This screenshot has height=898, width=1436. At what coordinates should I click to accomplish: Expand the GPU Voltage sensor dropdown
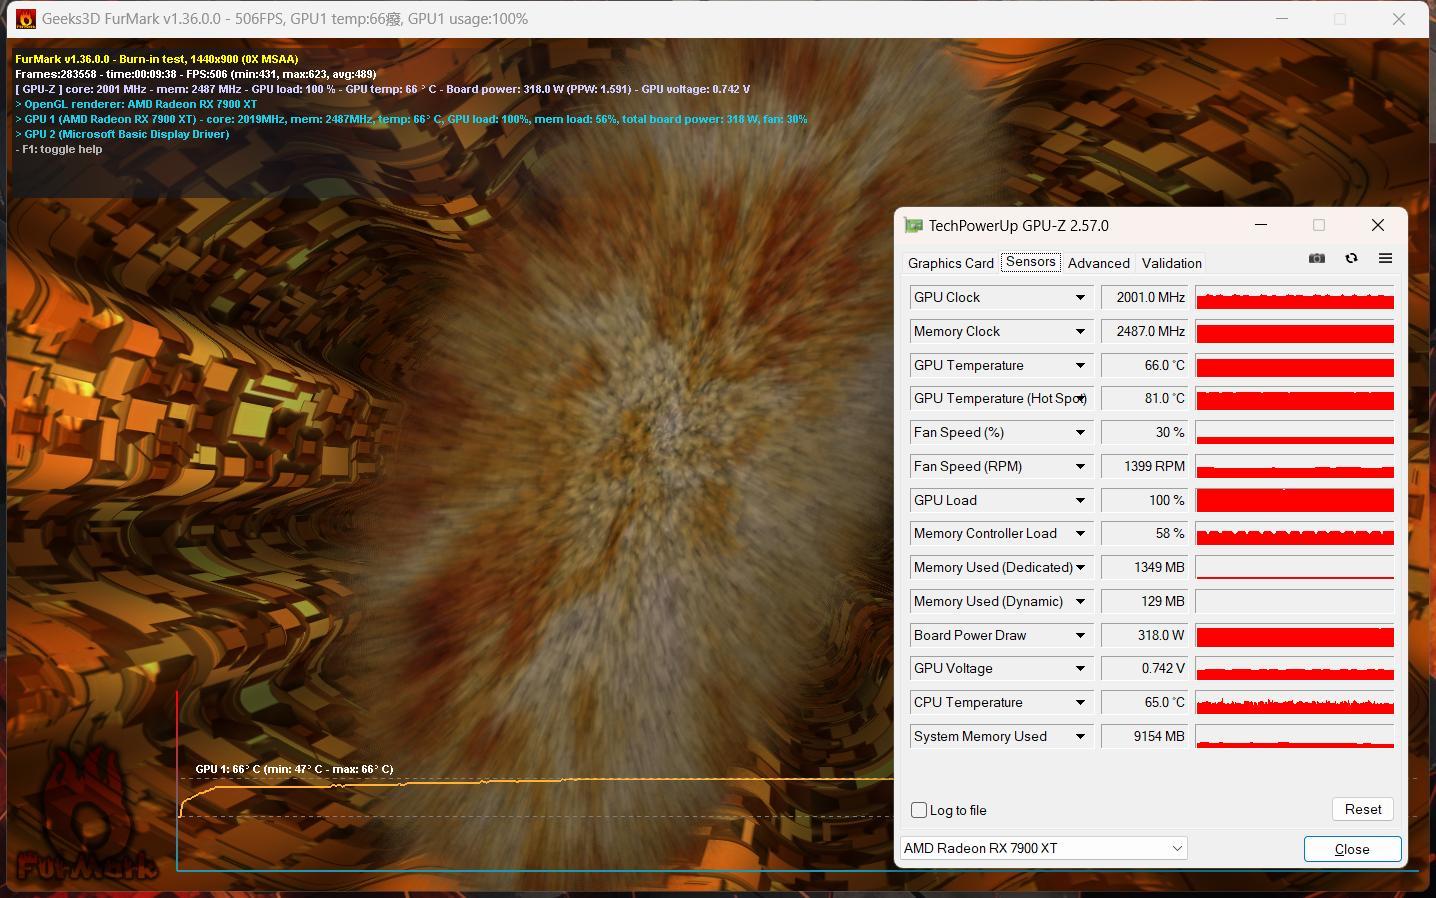(x=1080, y=668)
